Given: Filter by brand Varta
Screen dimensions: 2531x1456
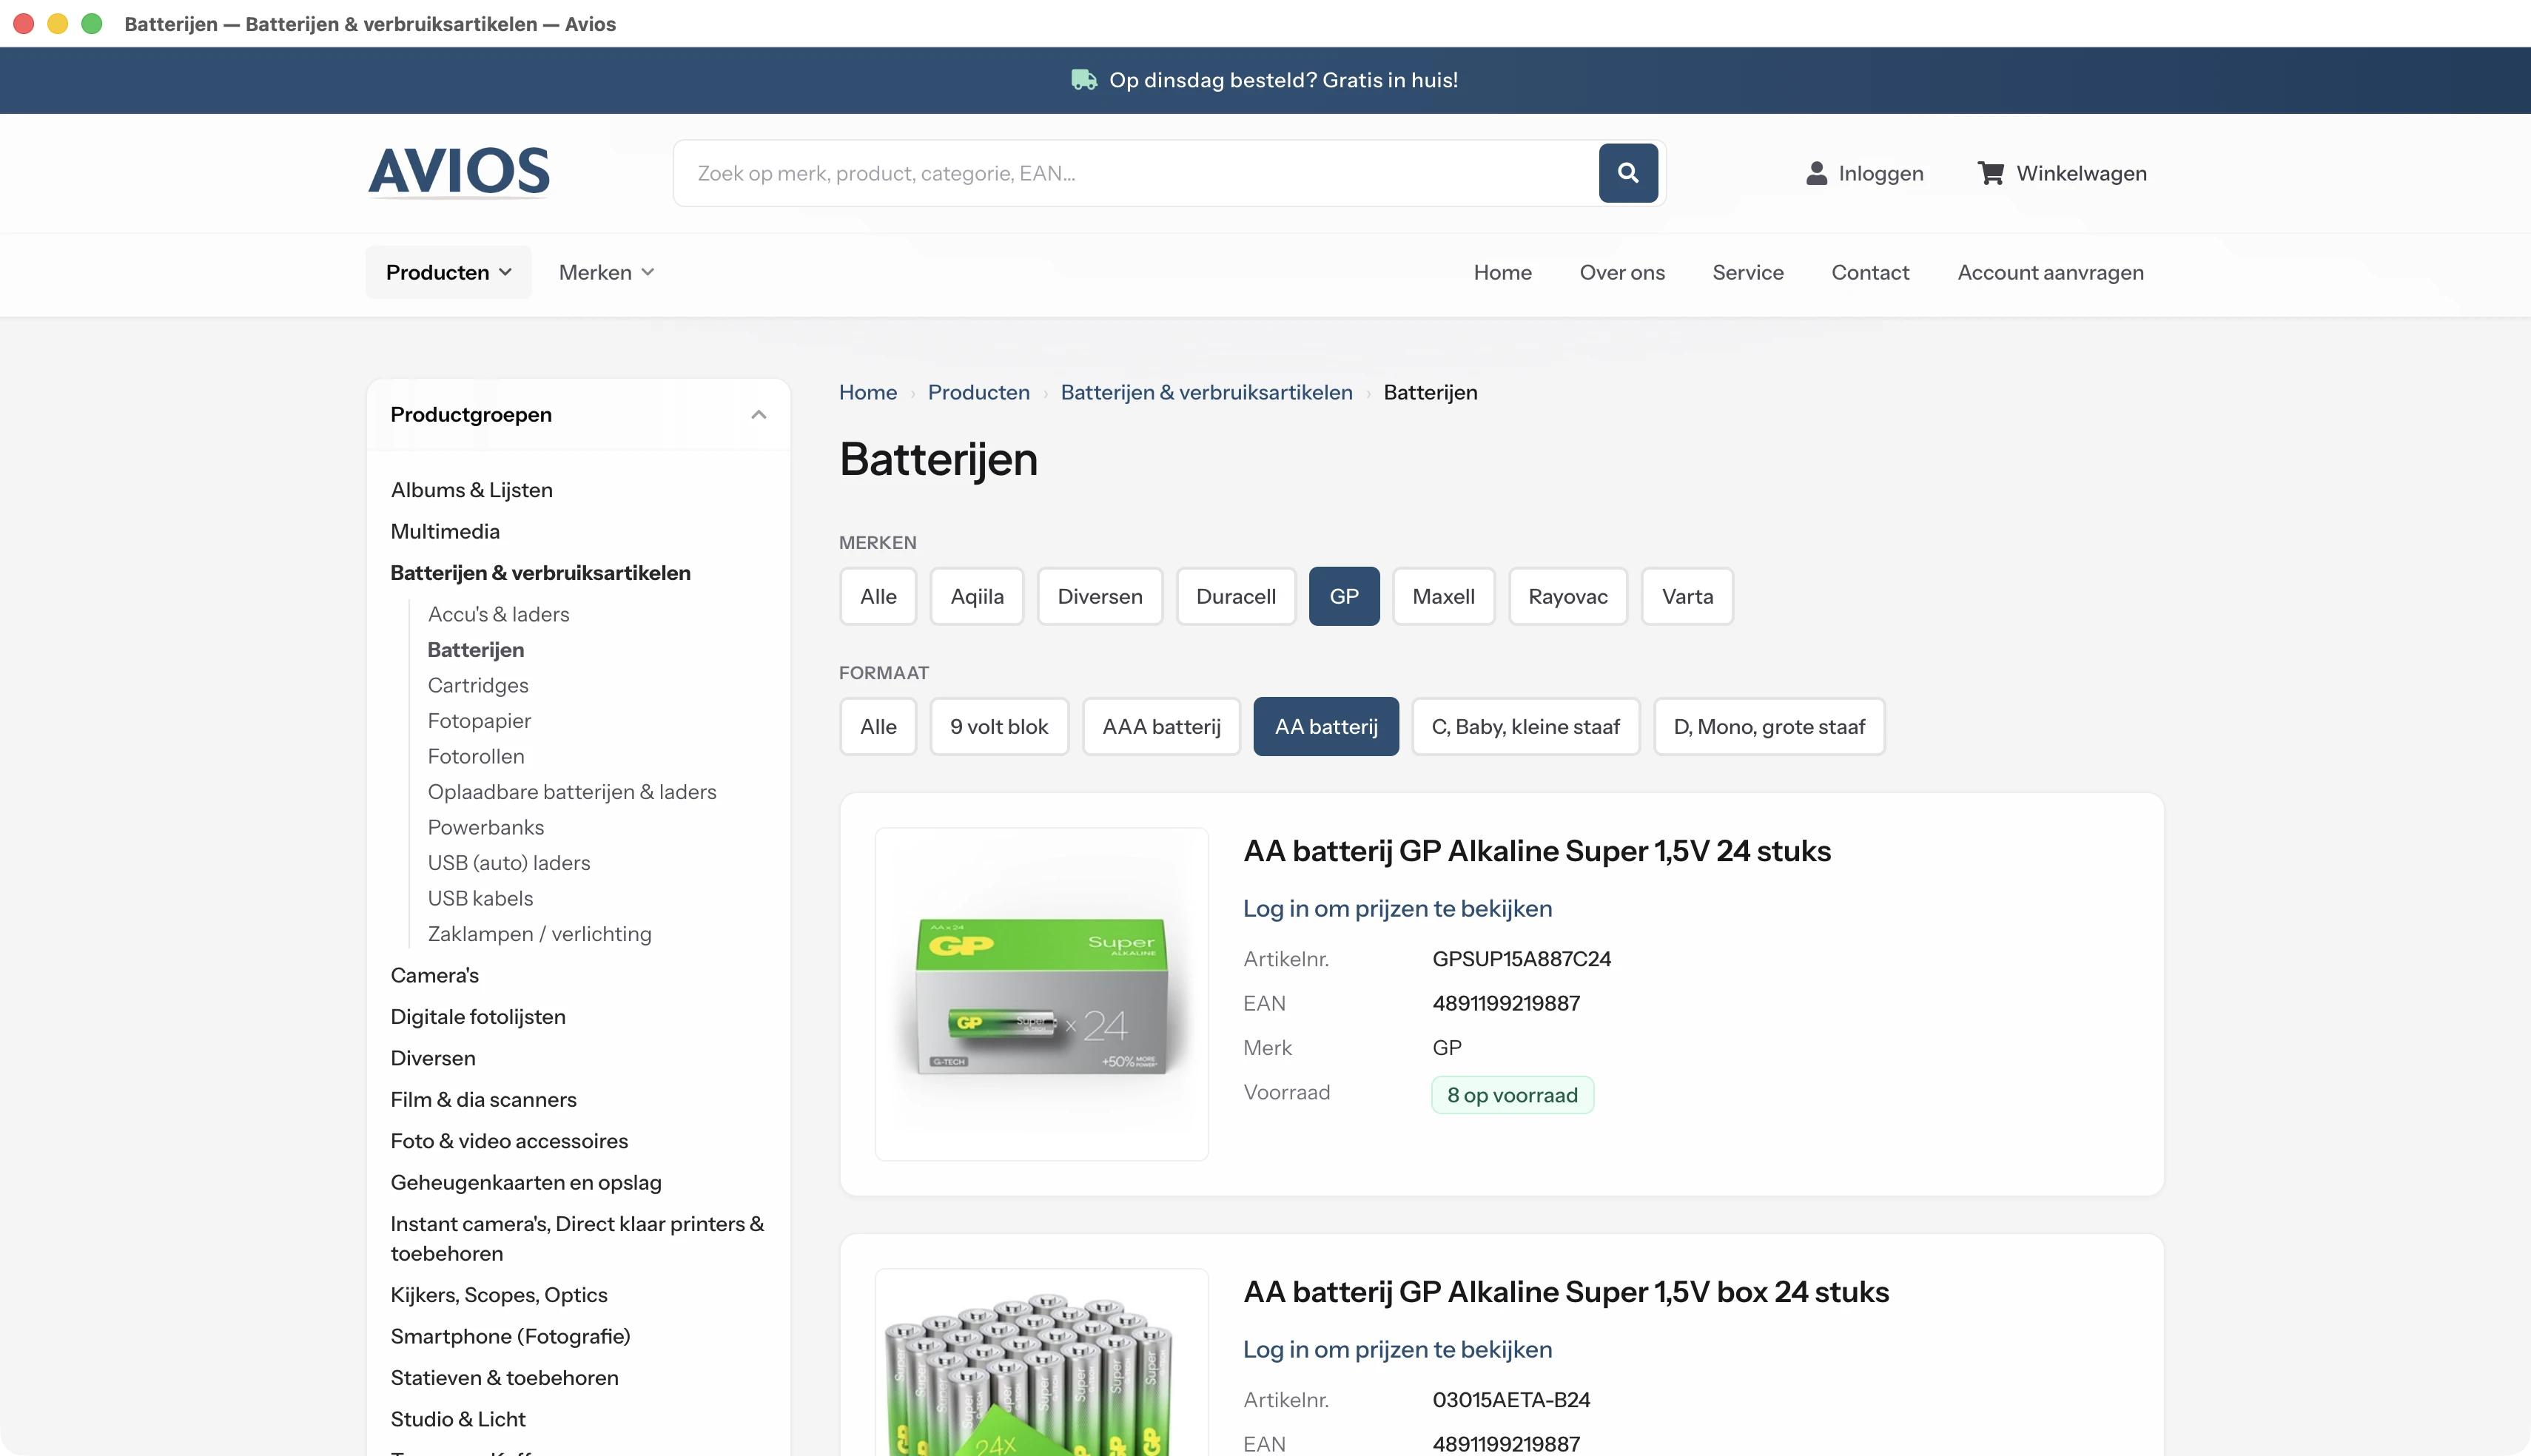Looking at the screenshot, I should click(x=1688, y=597).
